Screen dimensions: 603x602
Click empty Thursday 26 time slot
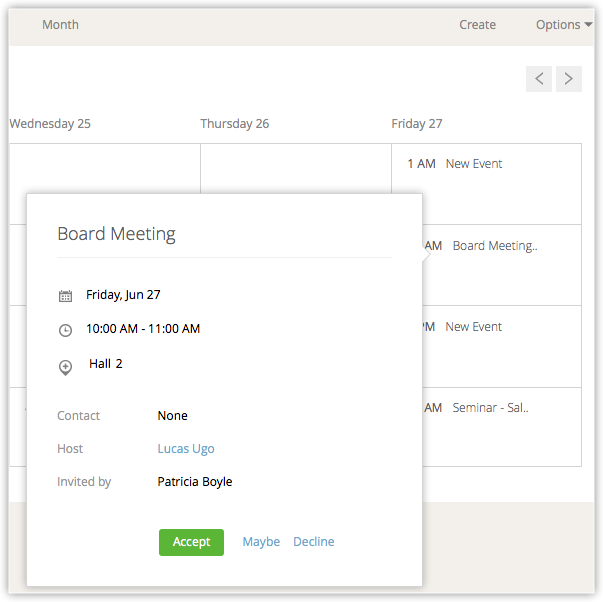click(x=295, y=168)
